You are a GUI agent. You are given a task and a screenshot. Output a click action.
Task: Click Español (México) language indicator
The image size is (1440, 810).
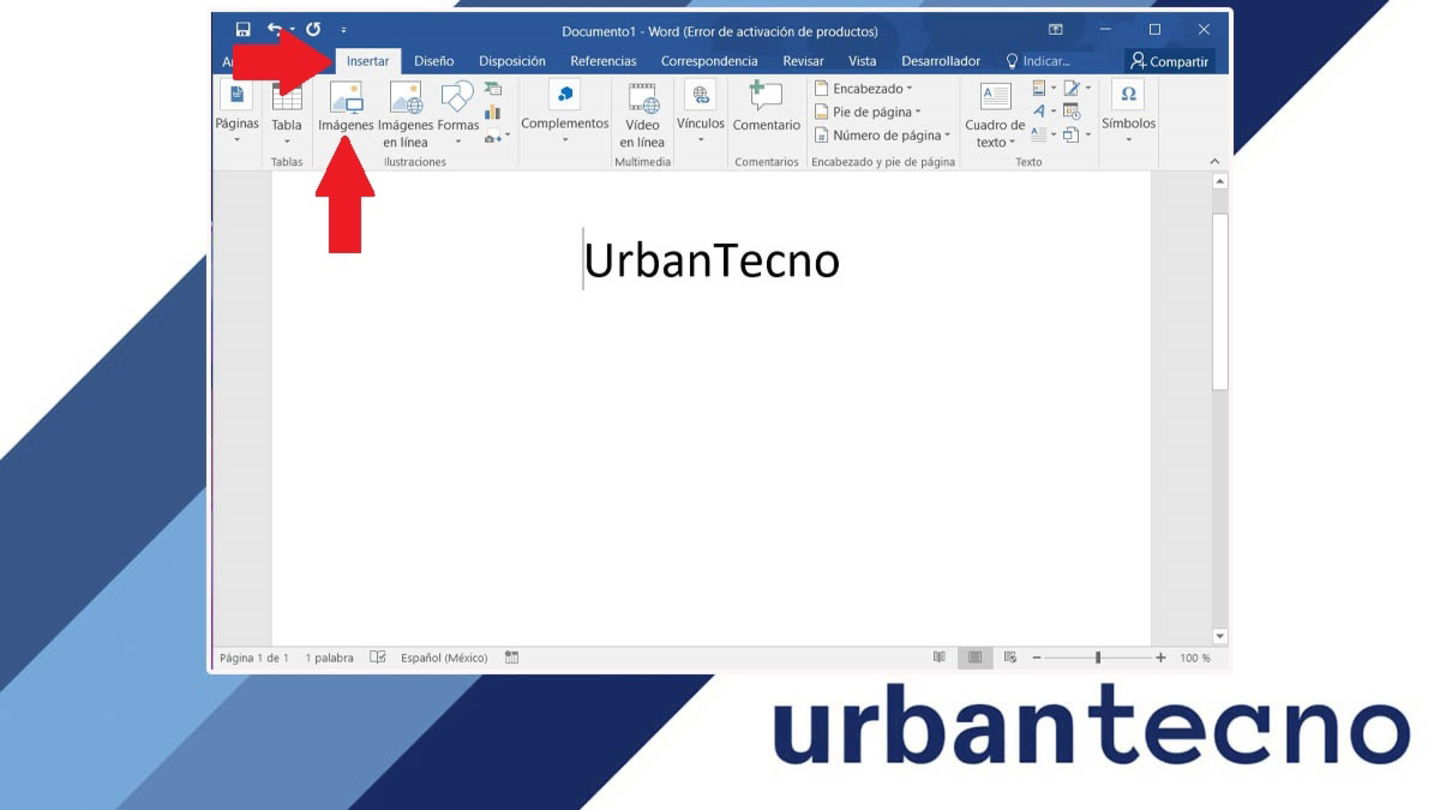444,658
